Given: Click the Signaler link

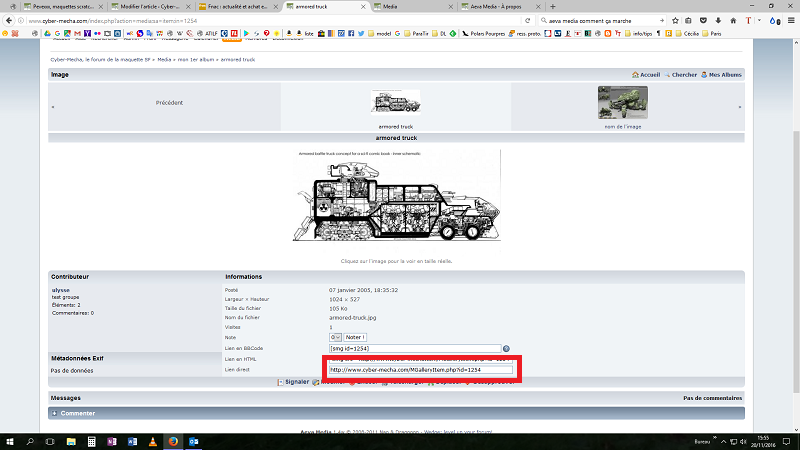Looking at the screenshot, I should (x=293, y=382).
